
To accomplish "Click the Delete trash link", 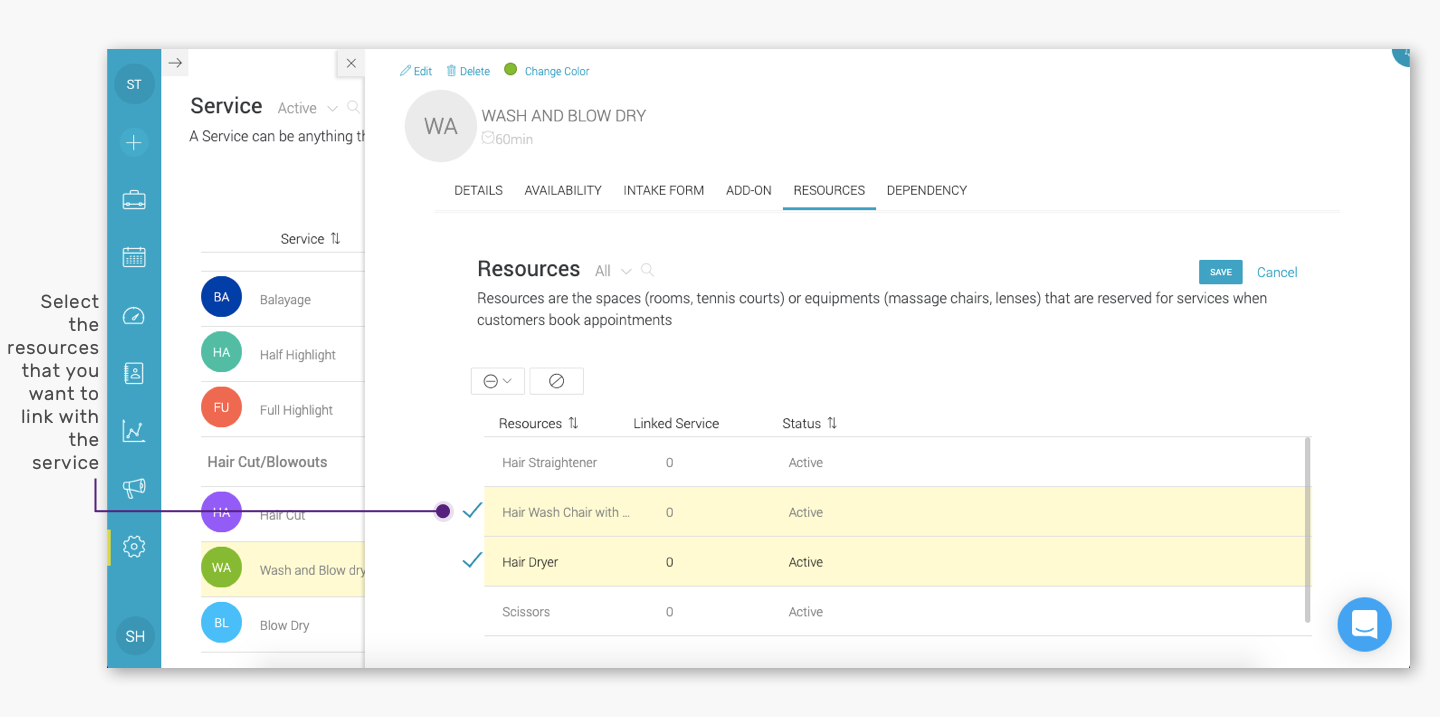I will (468, 71).
